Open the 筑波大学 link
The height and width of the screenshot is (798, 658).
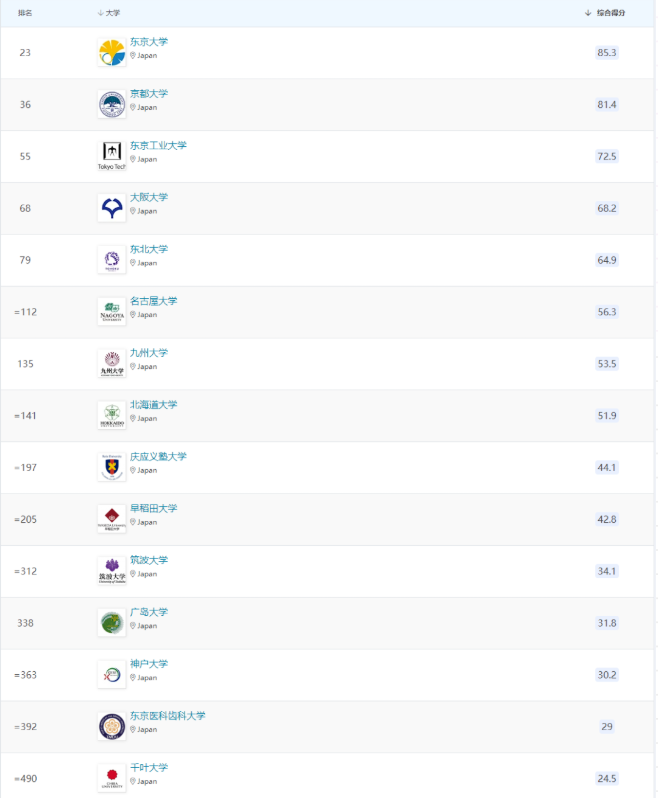pyautogui.click(x=149, y=560)
